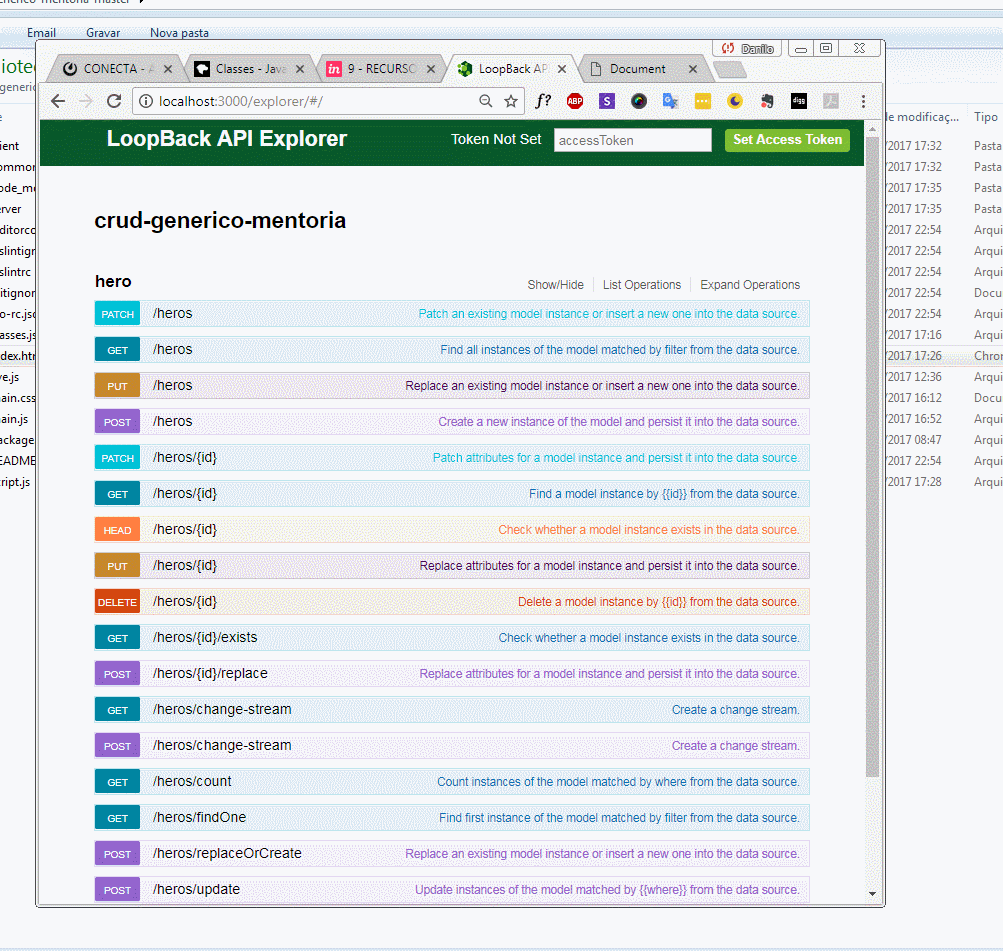Click Nova pasta in the Explorer window

[x=179, y=33]
